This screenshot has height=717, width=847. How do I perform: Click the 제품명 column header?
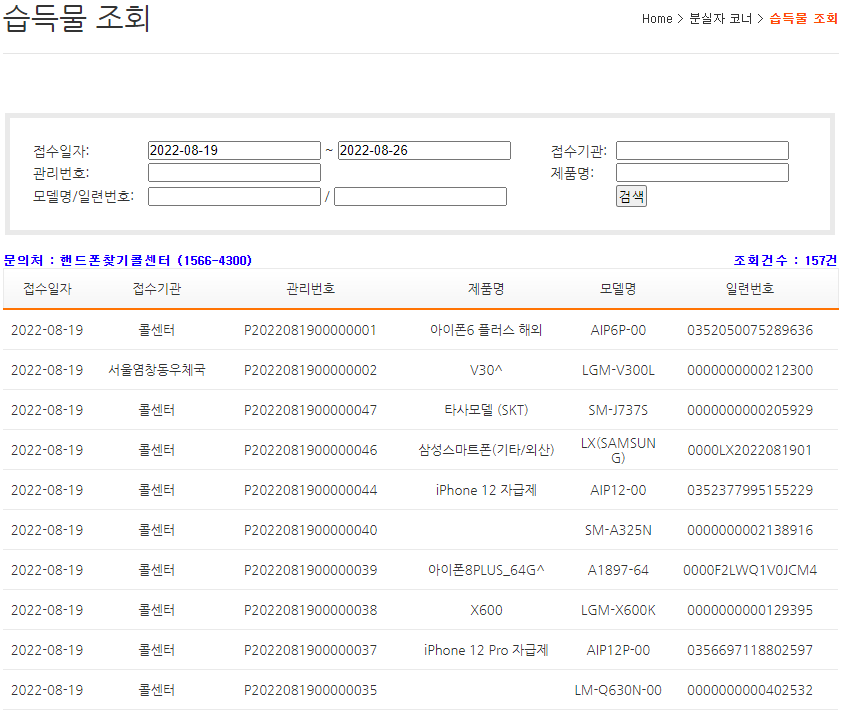tap(483, 288)
